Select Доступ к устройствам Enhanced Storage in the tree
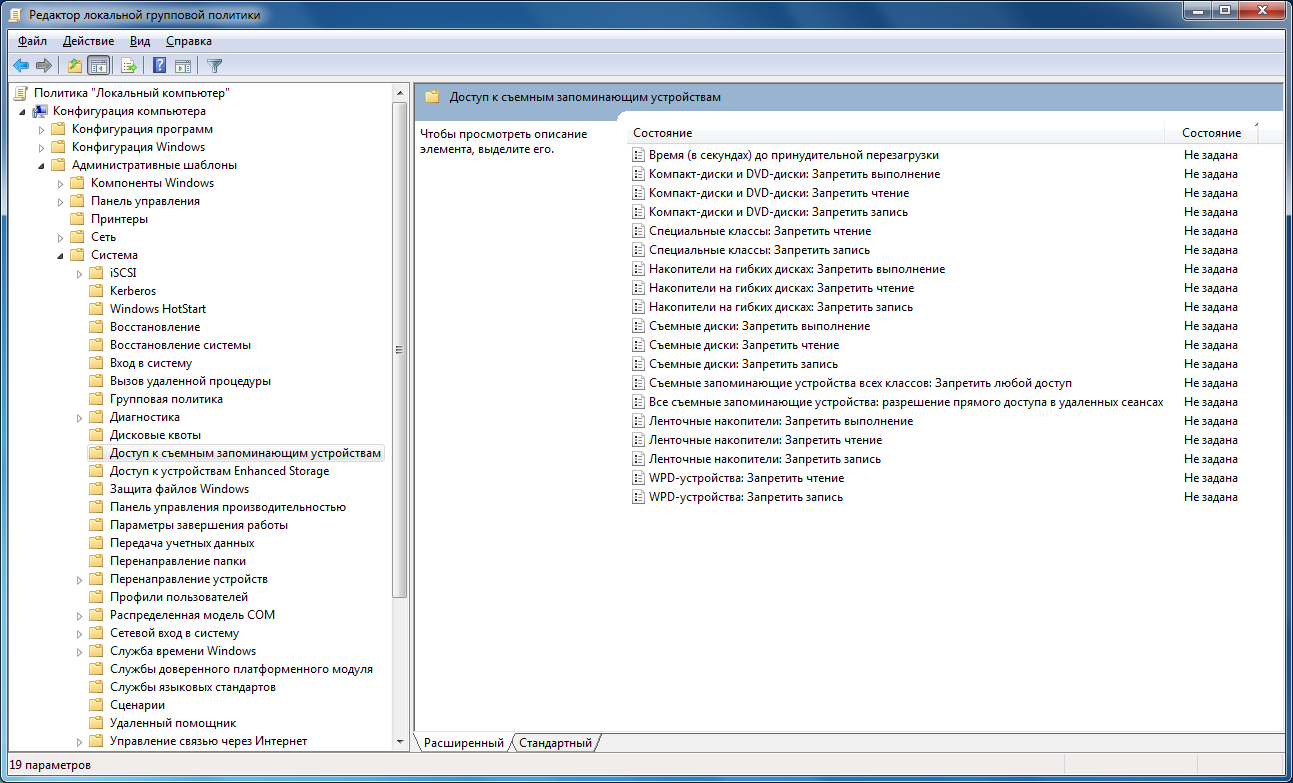 (x=219, y=471)
